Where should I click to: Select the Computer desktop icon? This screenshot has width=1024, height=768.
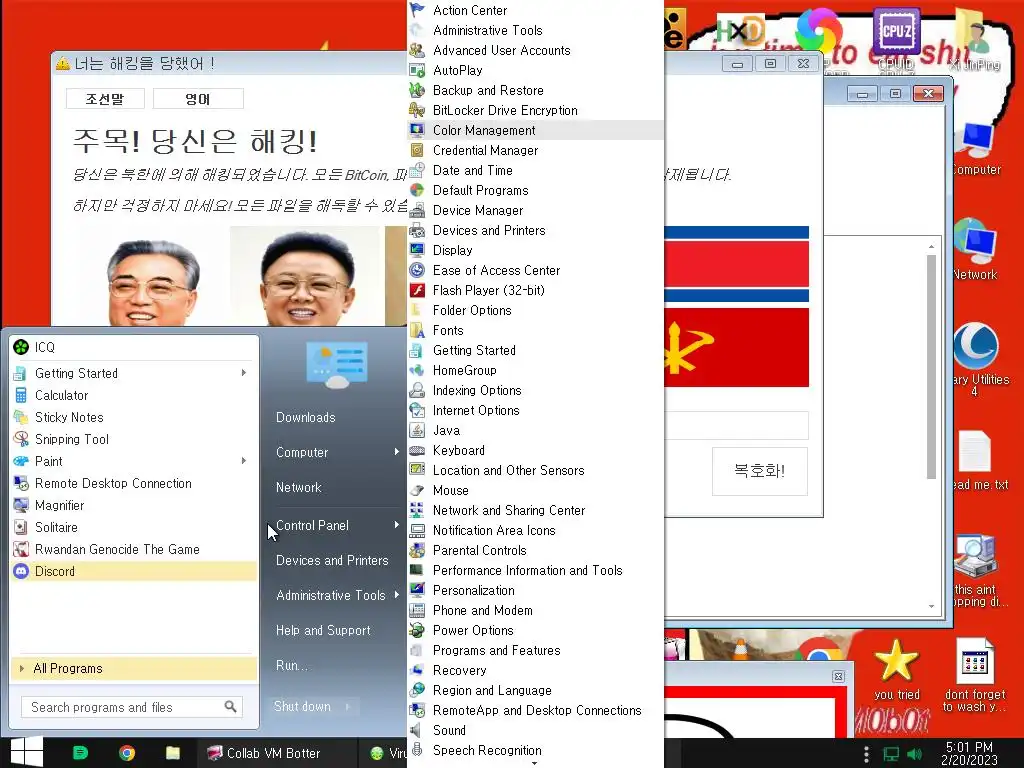(976, 149)
